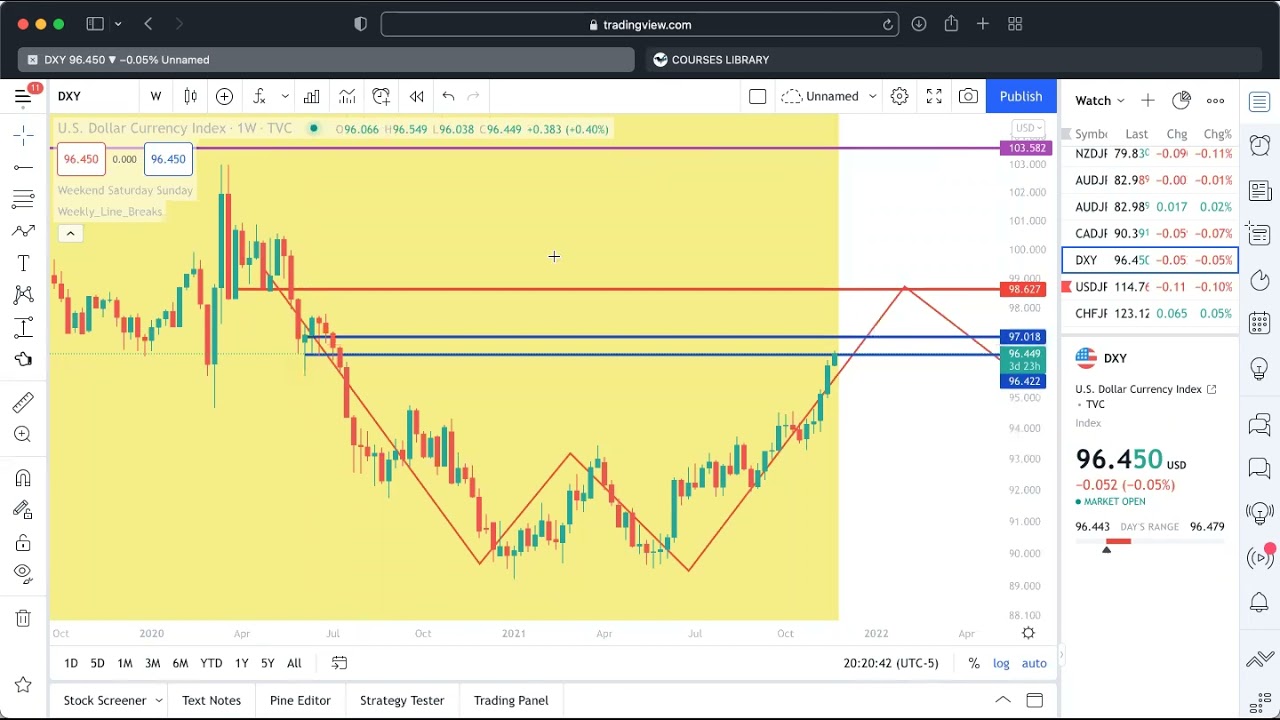Toggle lock all drawing tools
Screen dimensions: 1280x720
point(23,542)
